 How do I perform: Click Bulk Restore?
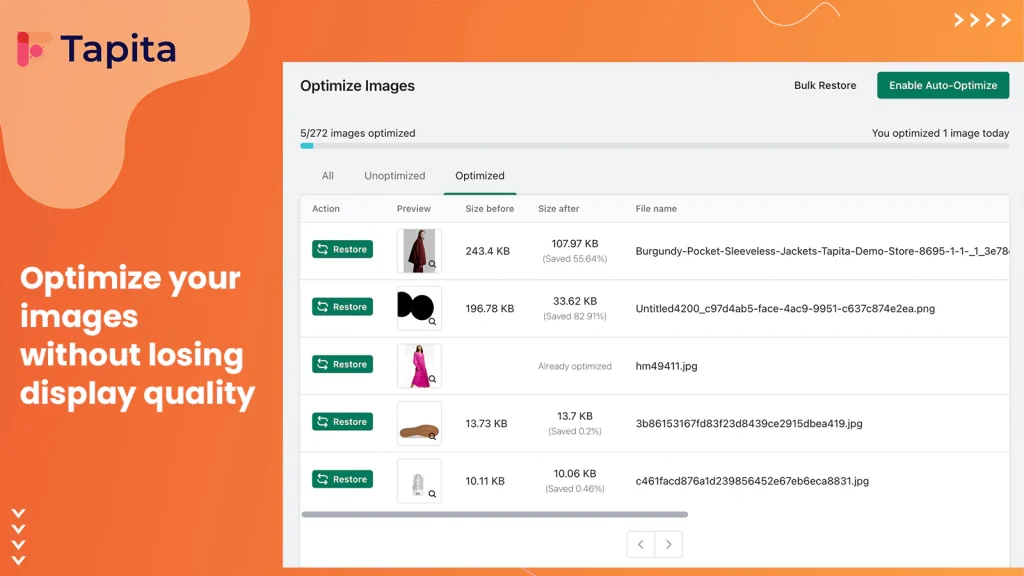(x=825, y=85)
